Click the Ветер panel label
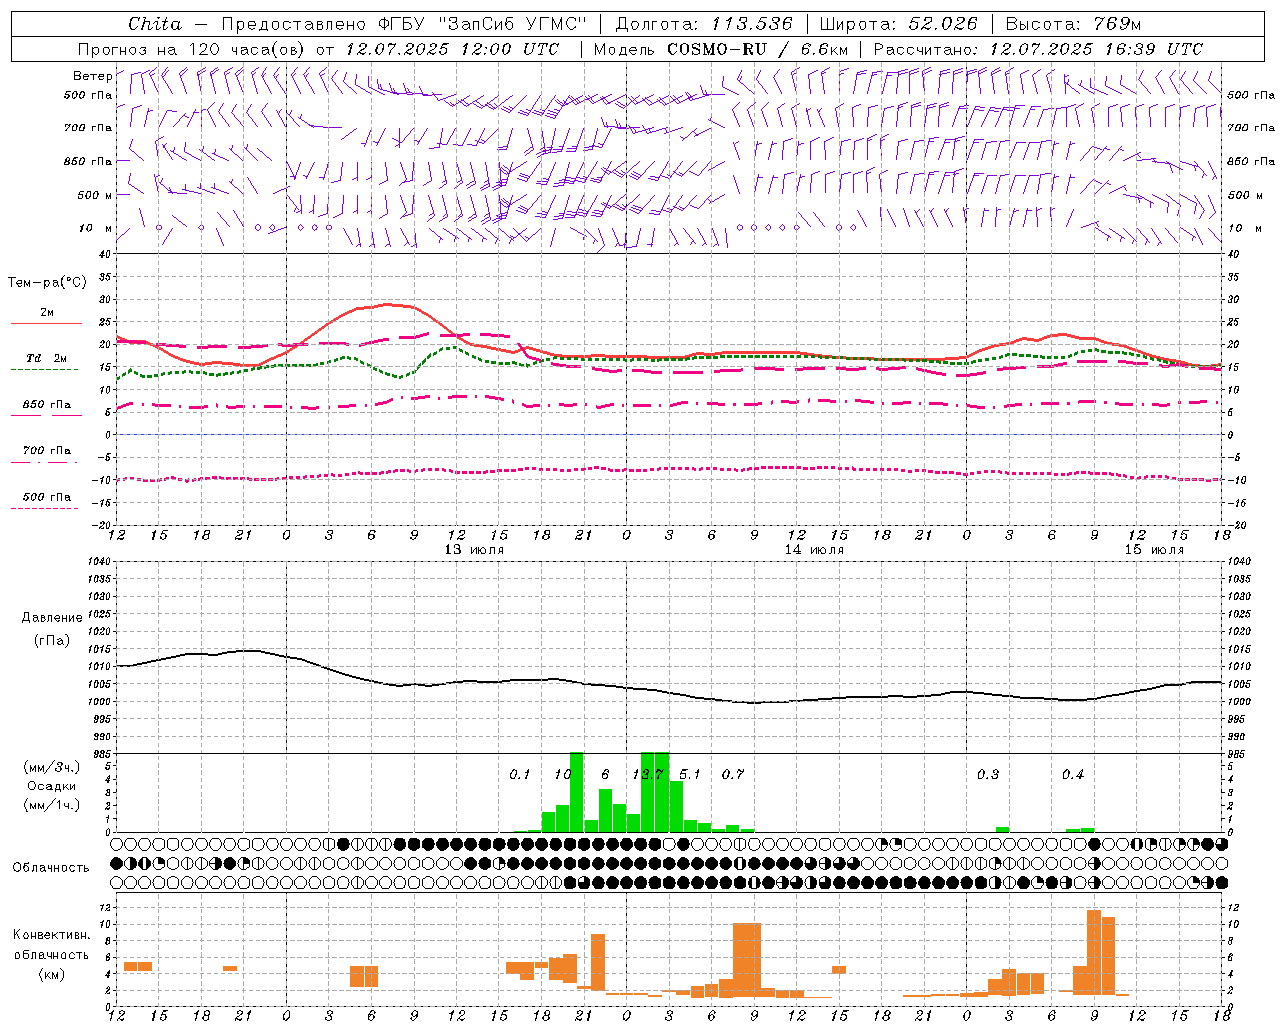Screen dimensions: 1280x1024 (92, 76)
